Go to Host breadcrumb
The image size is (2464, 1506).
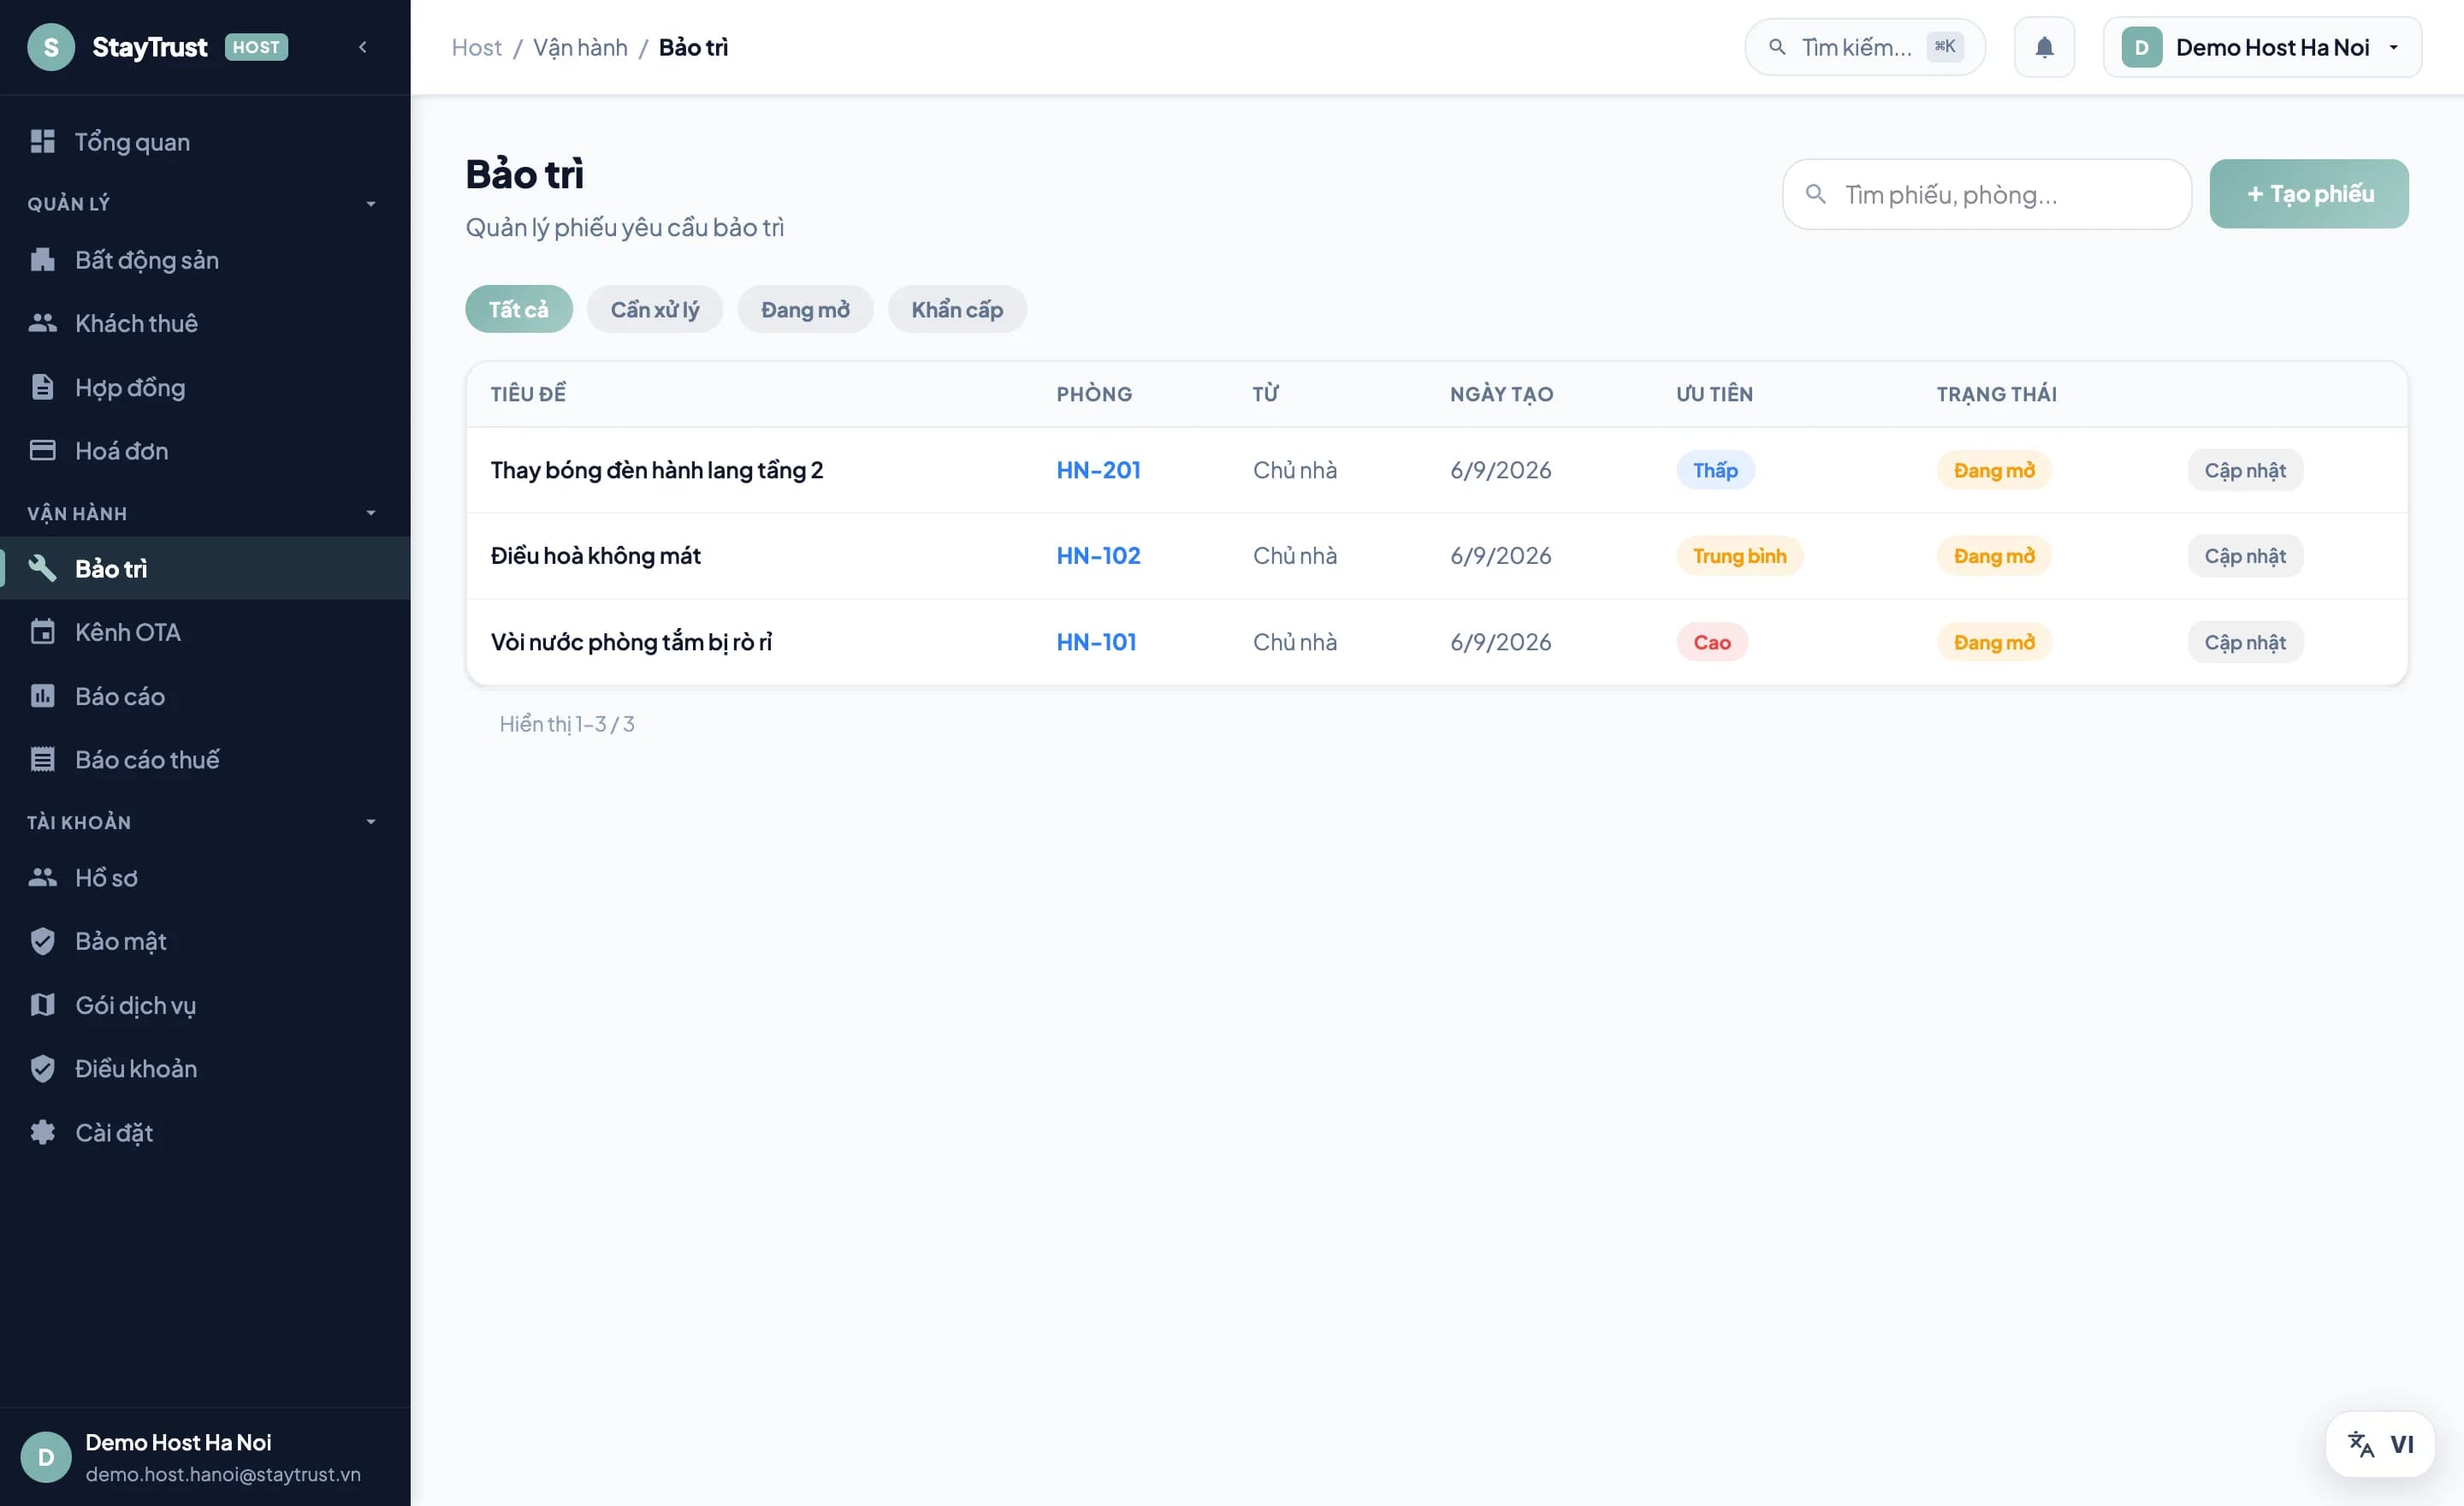476,47
